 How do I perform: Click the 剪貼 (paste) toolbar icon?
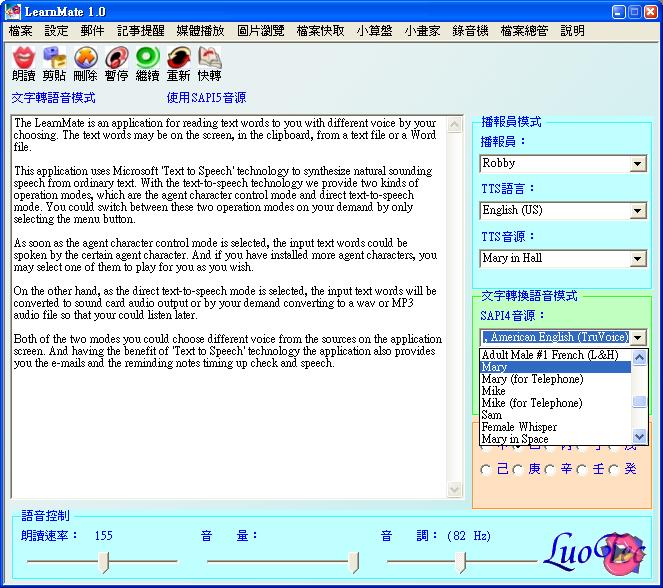[55, 57]
